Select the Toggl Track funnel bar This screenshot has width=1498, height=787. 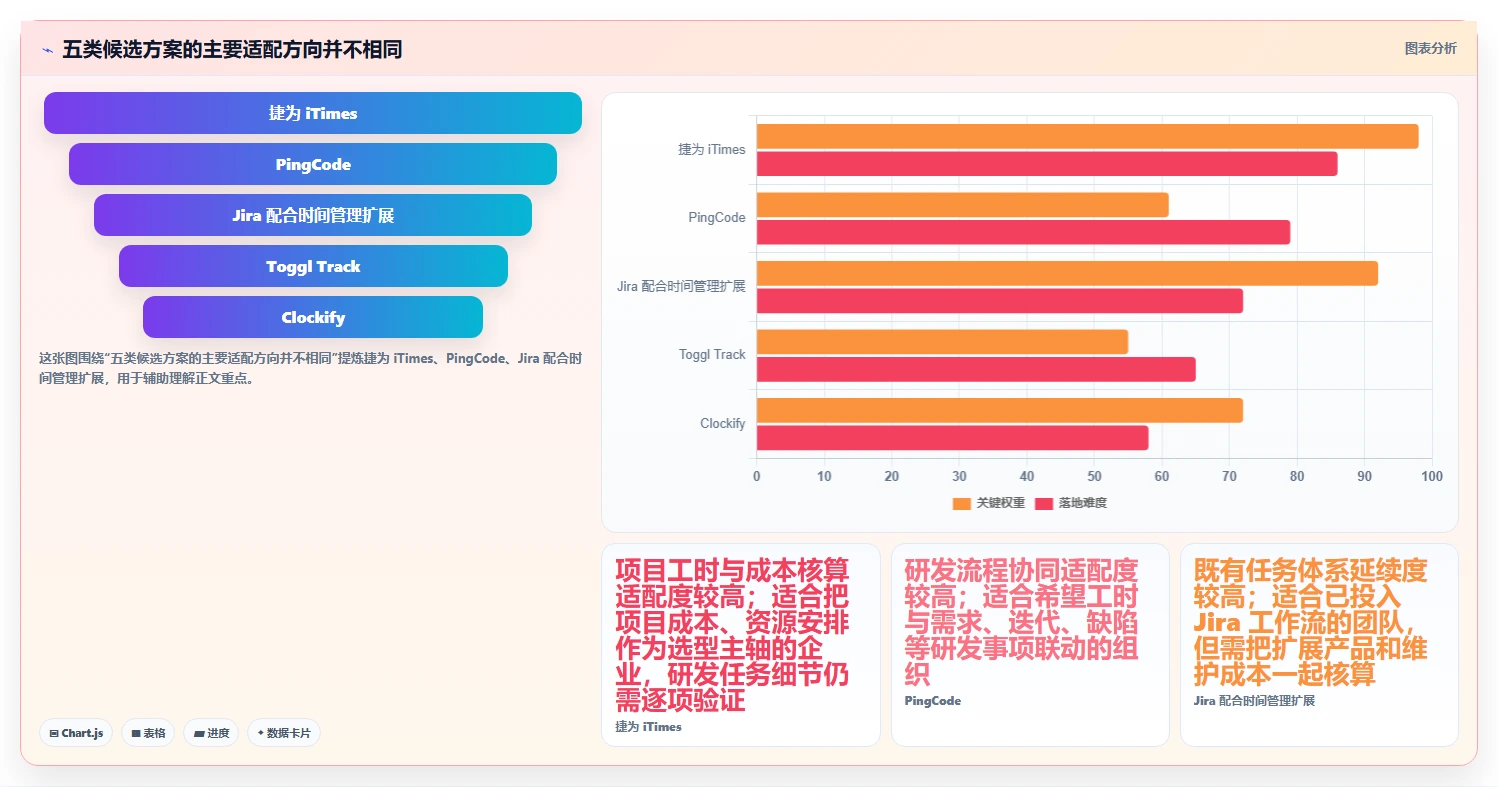pyautogui.click(x=313, y=266)
